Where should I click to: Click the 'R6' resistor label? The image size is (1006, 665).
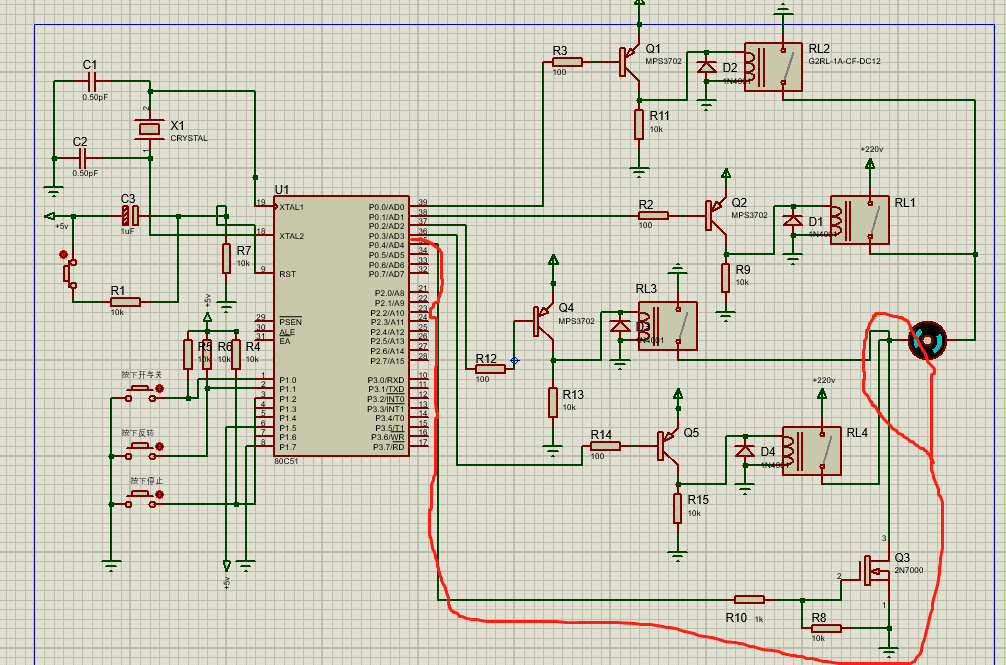click(x=225, y=347)
